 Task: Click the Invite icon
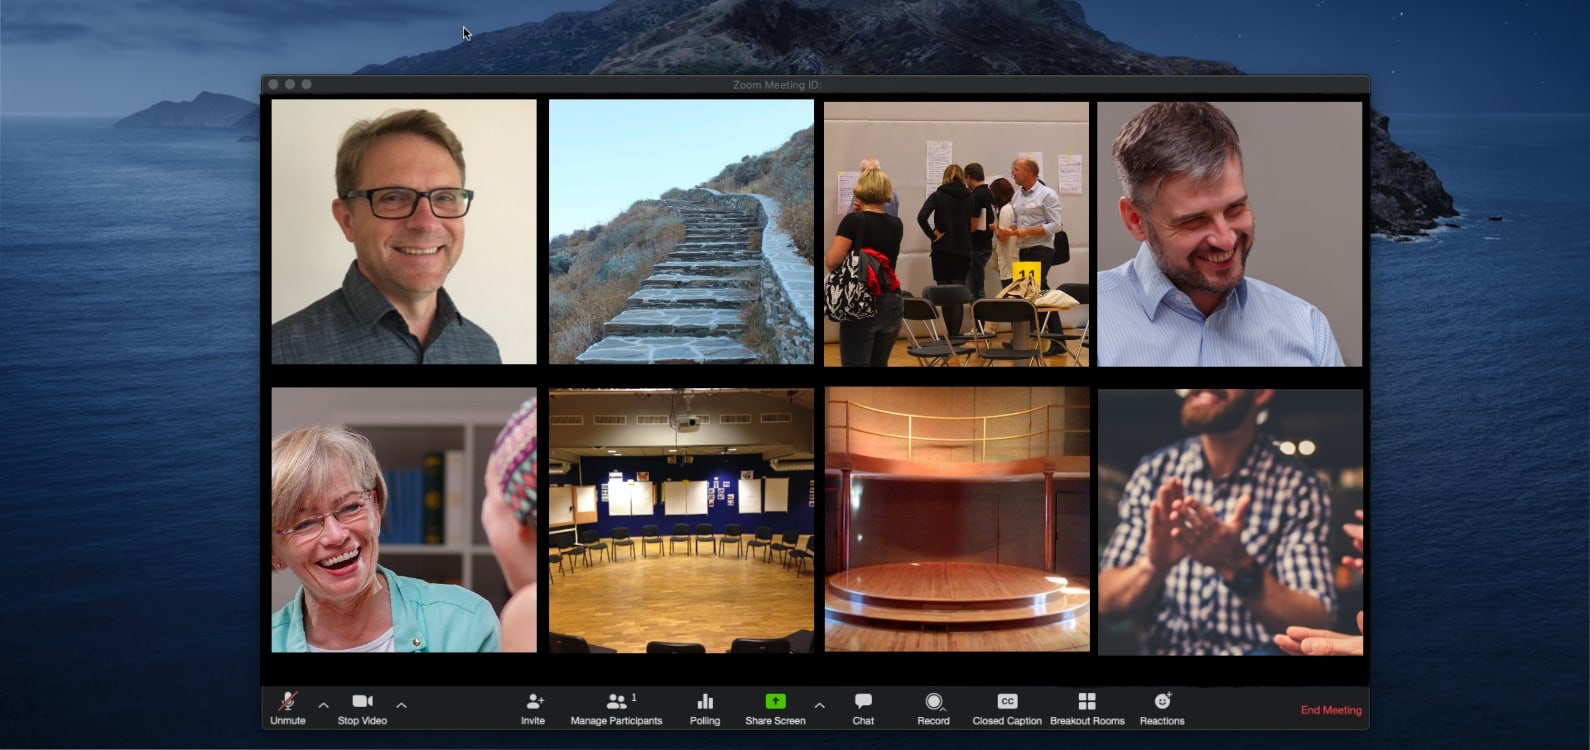tap(533, 707)
